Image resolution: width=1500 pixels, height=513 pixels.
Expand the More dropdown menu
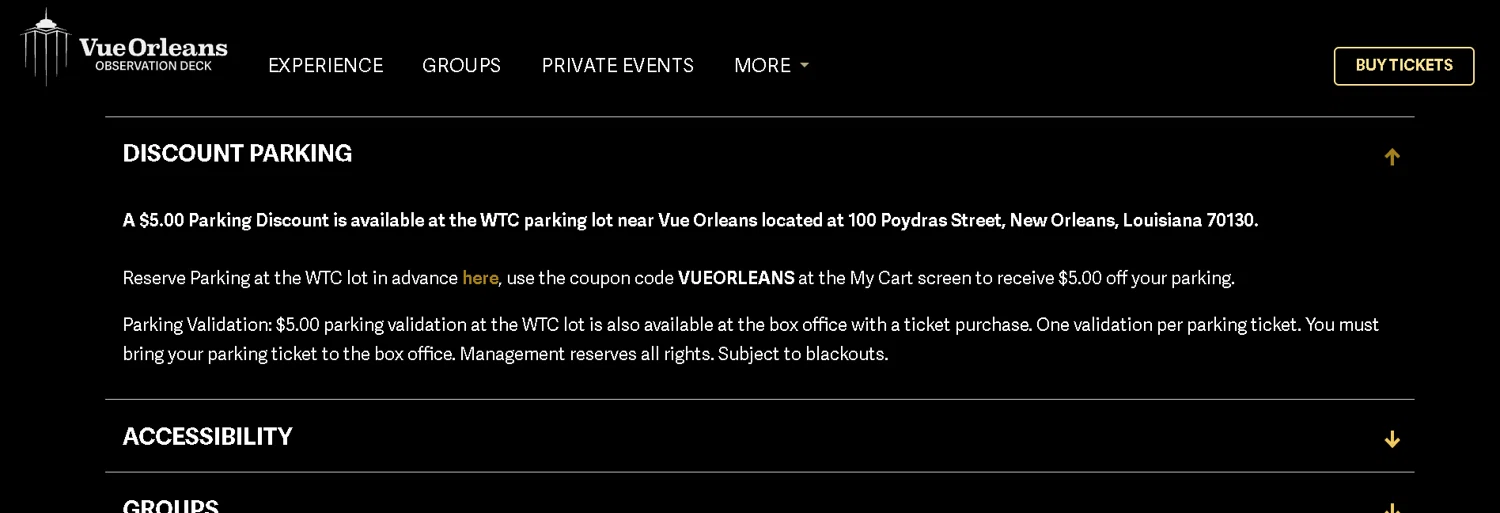[x=762, y=66]
